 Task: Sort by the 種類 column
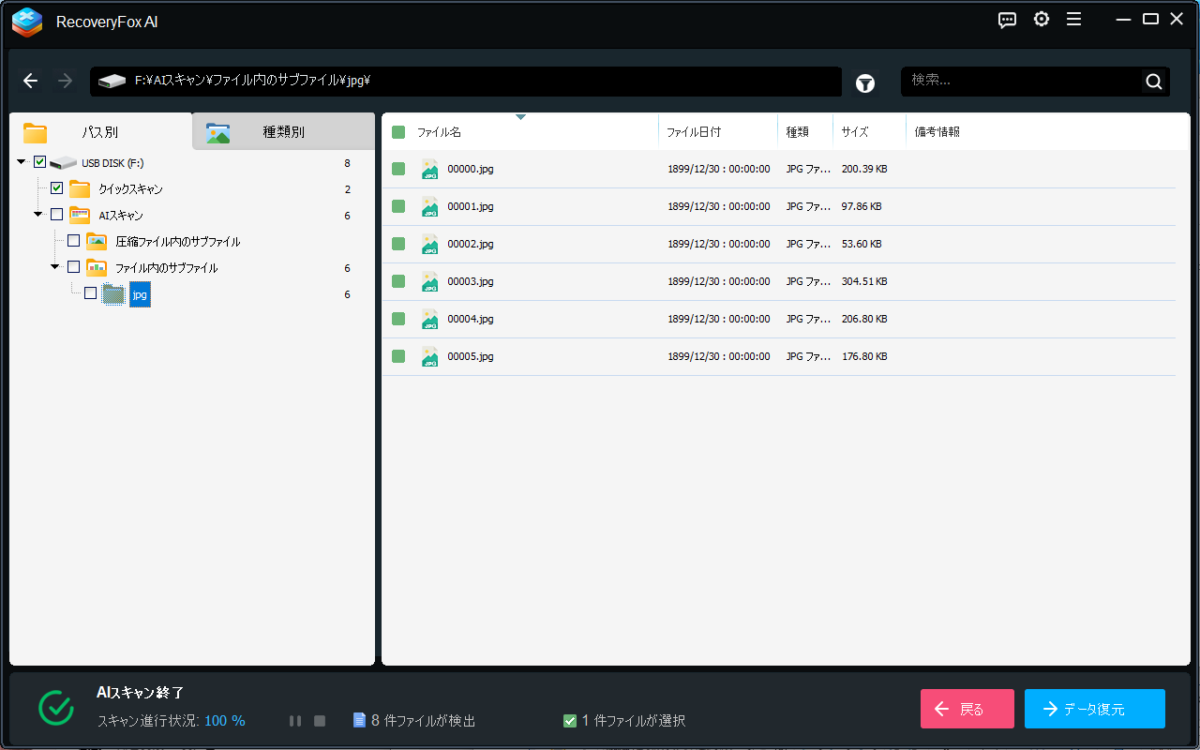(797, 132)
